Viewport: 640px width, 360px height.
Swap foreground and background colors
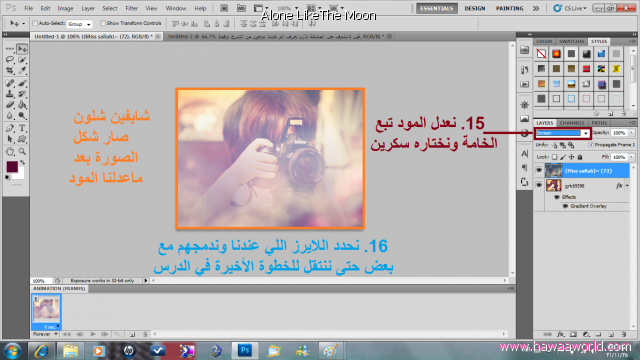23,162
